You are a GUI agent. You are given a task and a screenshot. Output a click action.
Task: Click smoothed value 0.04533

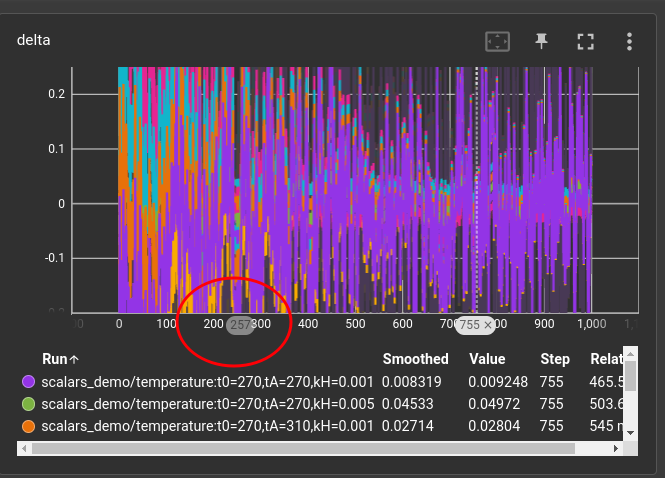[x=408, y=404]
